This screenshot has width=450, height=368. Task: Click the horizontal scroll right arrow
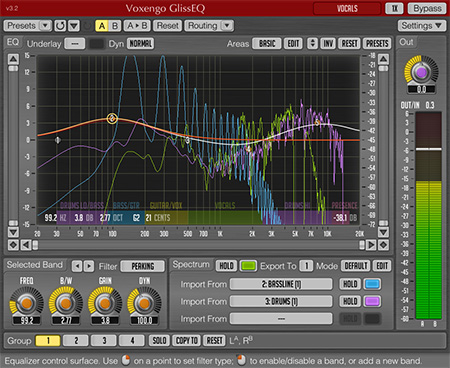pos(371,245)
